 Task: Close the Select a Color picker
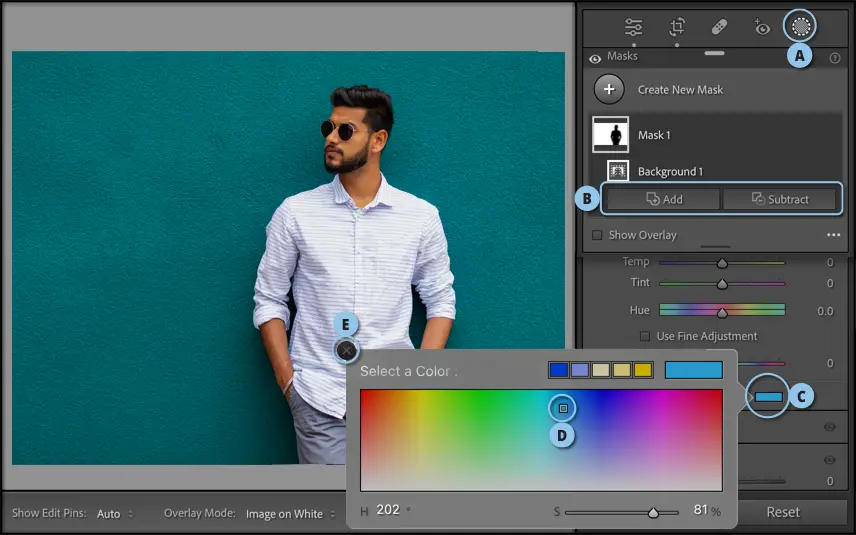coord(346,350)
